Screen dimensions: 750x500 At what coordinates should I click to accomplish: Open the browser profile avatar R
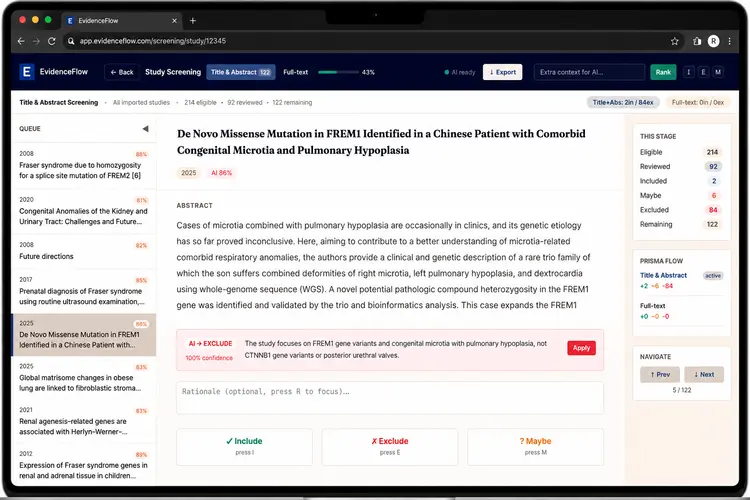[x=714, y=41]
